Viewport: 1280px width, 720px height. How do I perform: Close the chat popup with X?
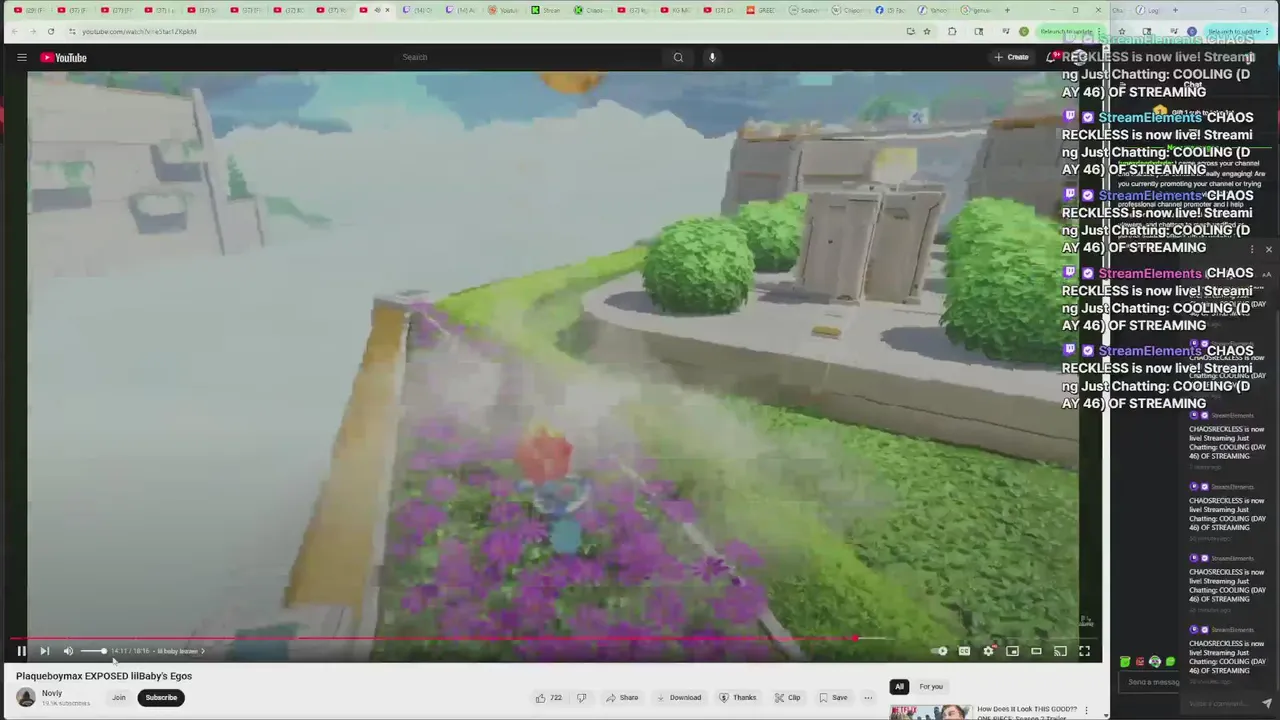(x=1269, y=249)
